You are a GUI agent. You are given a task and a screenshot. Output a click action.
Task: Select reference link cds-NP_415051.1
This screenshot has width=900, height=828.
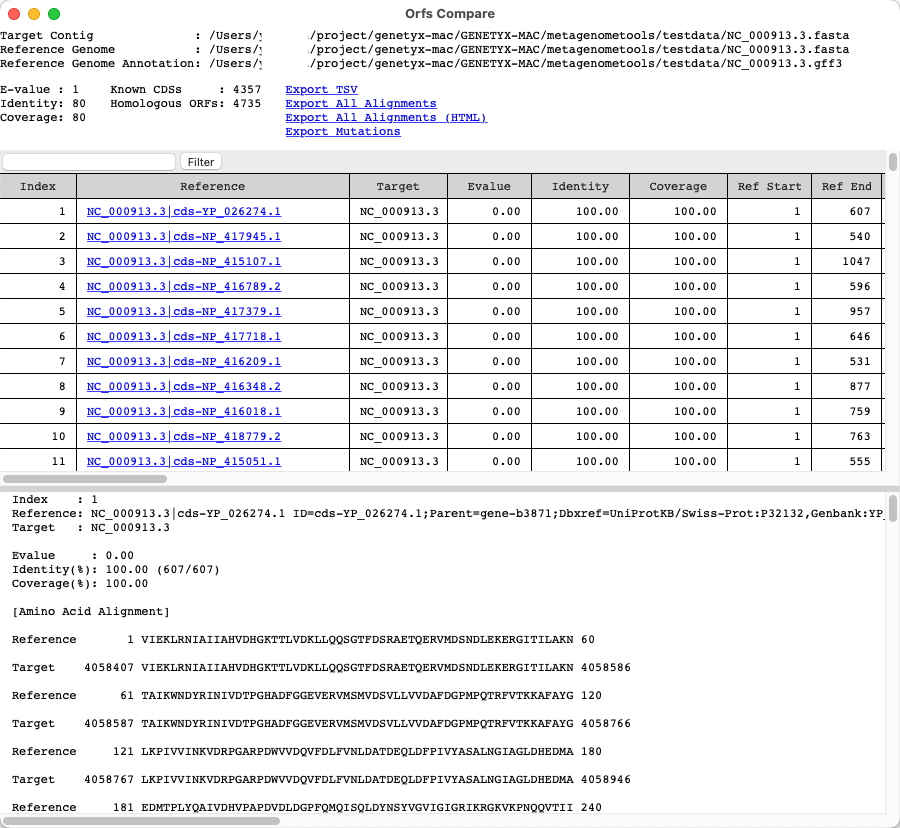point(184,461)
